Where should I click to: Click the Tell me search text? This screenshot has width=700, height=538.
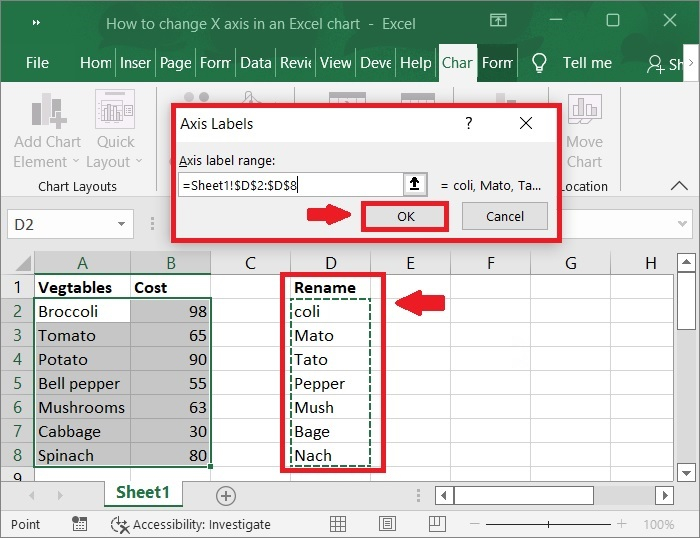(x=587, y=63)
